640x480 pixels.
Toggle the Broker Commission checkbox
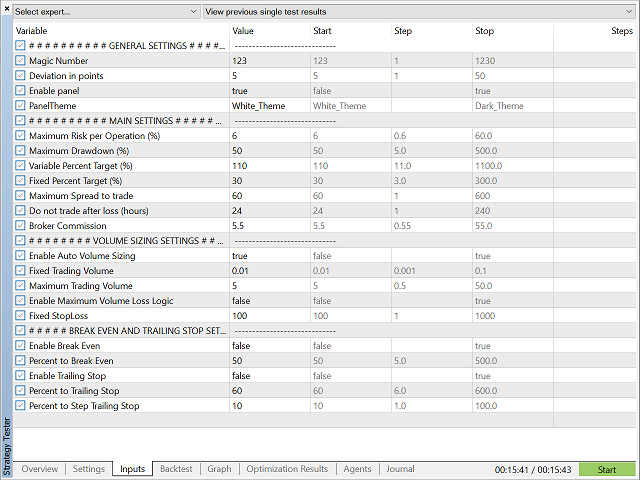point(20,226)
